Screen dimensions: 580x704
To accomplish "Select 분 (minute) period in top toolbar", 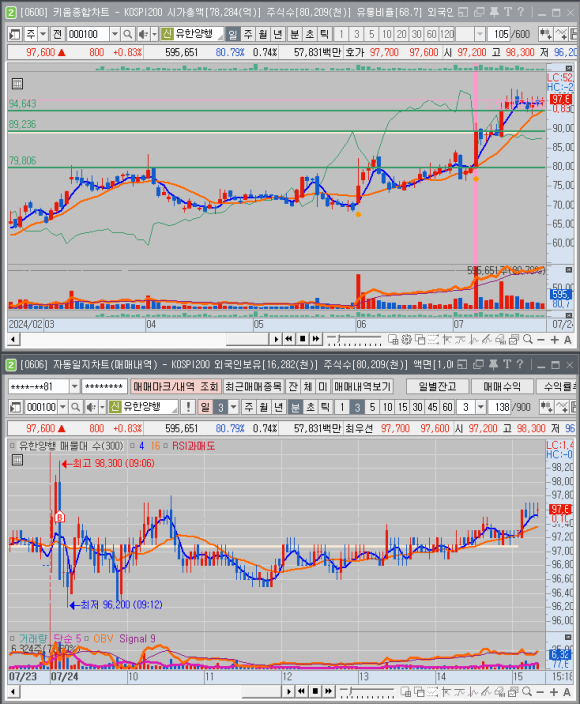I will click(x=294, y=34).
